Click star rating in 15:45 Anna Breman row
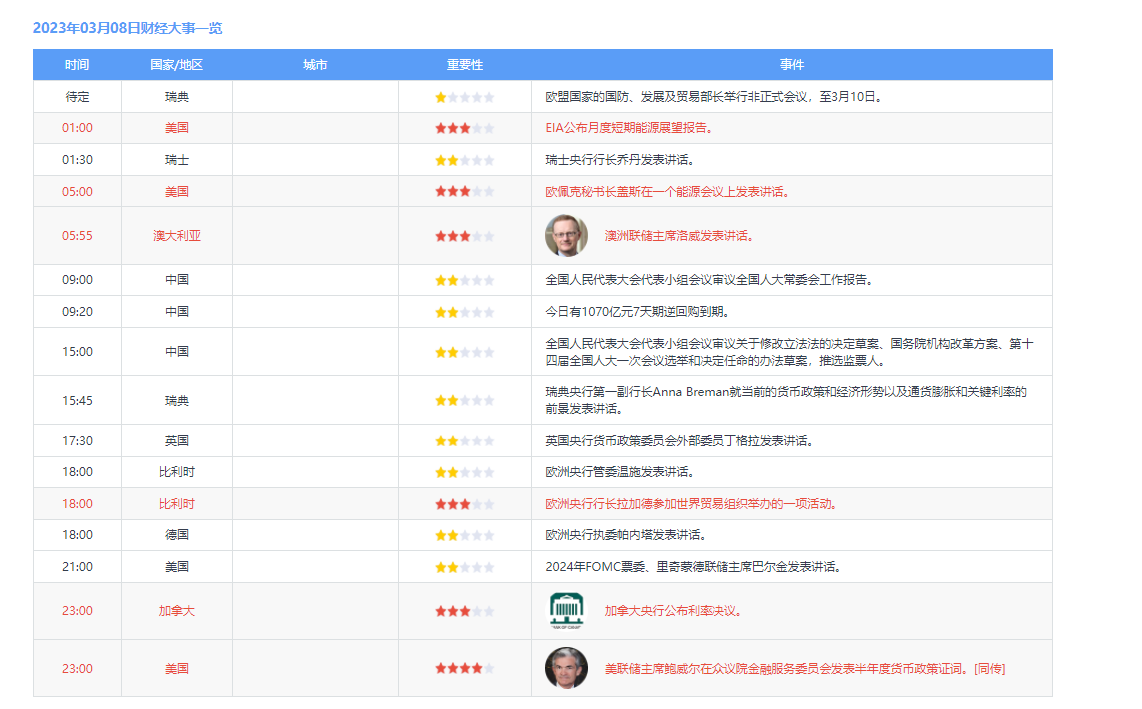1142x709 pixels. (465, 400)
